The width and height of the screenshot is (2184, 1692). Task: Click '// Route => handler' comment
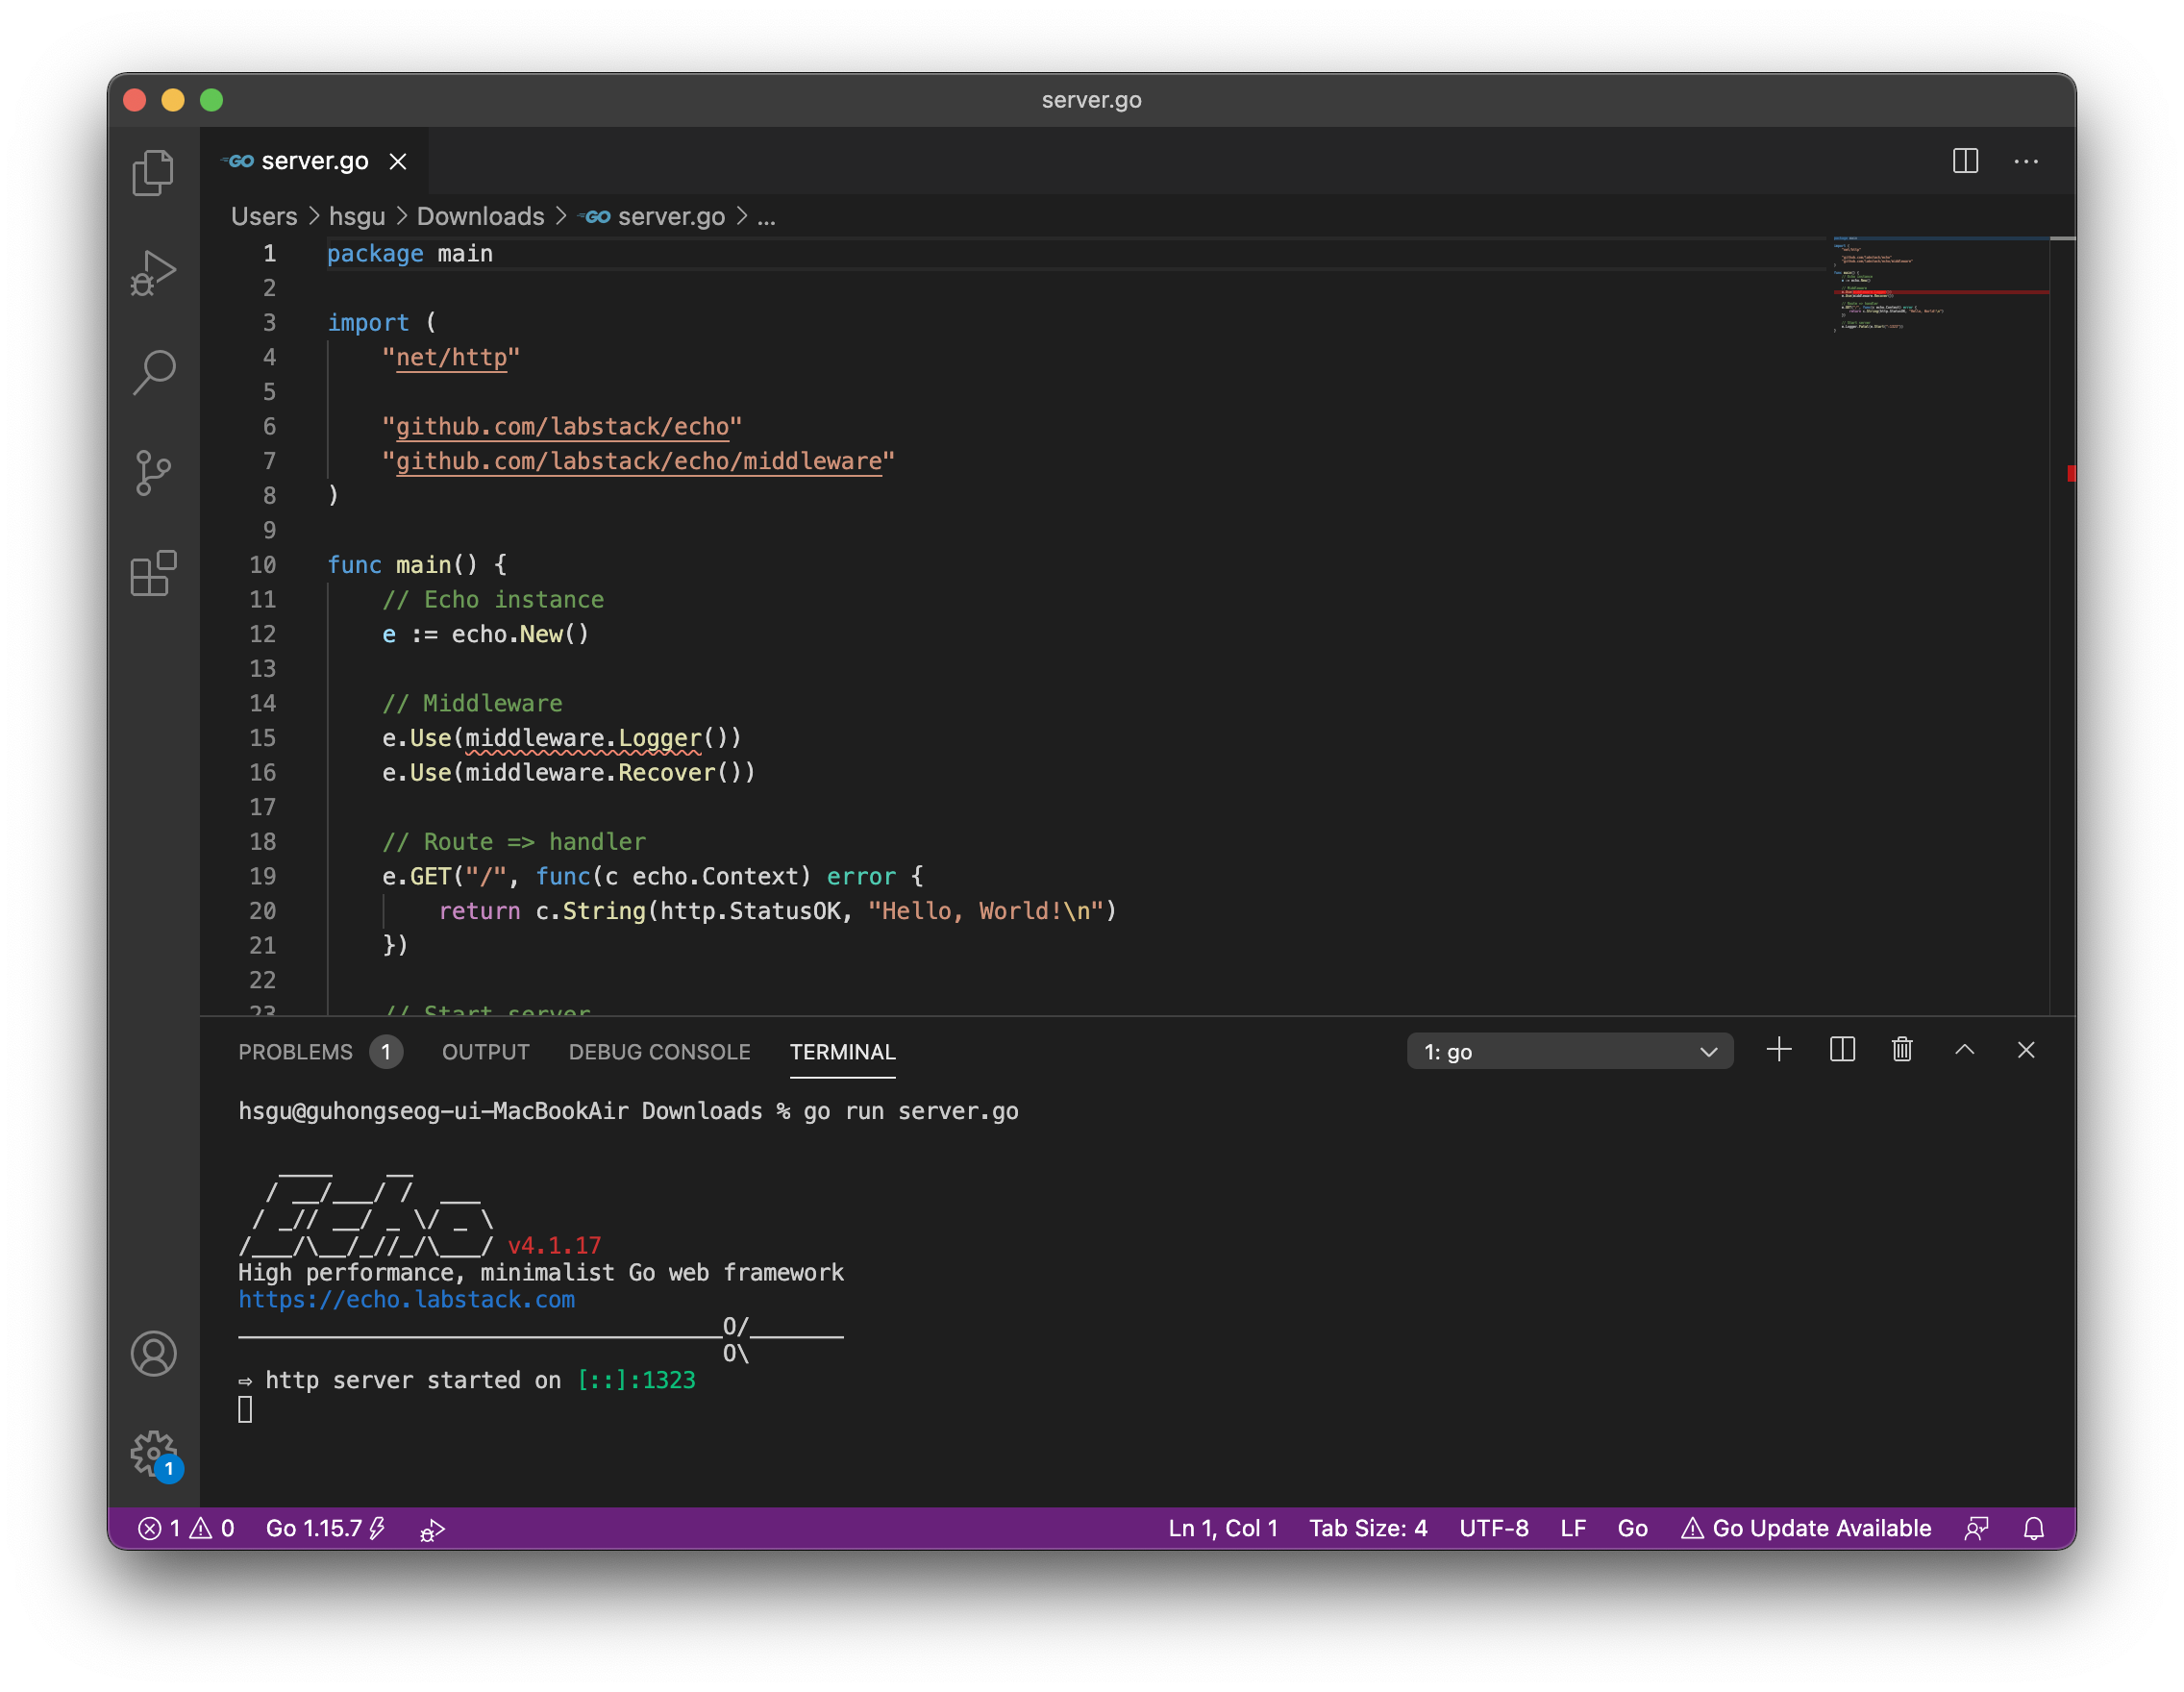coord(514,842)
